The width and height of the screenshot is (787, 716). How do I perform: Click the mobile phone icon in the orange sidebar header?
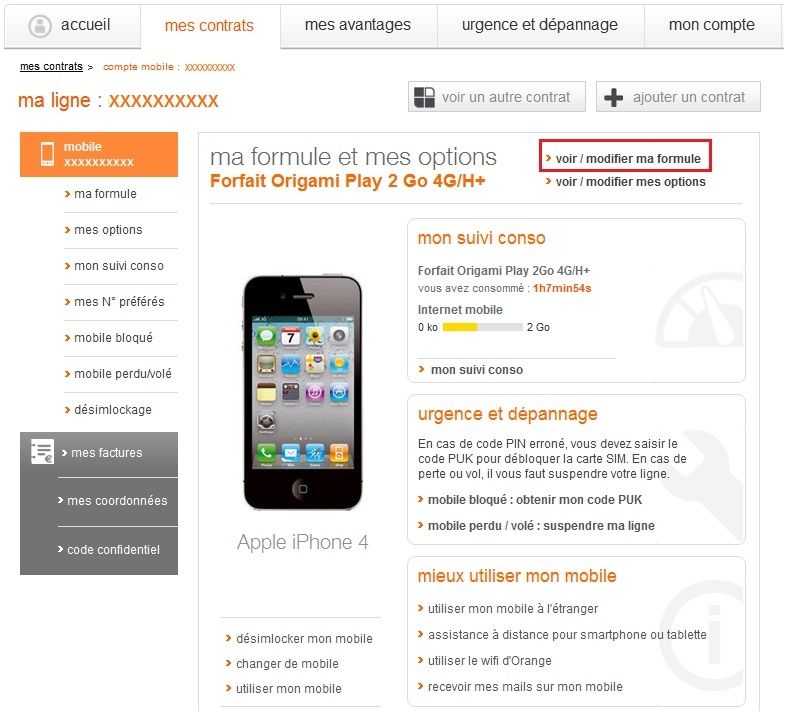47,154
